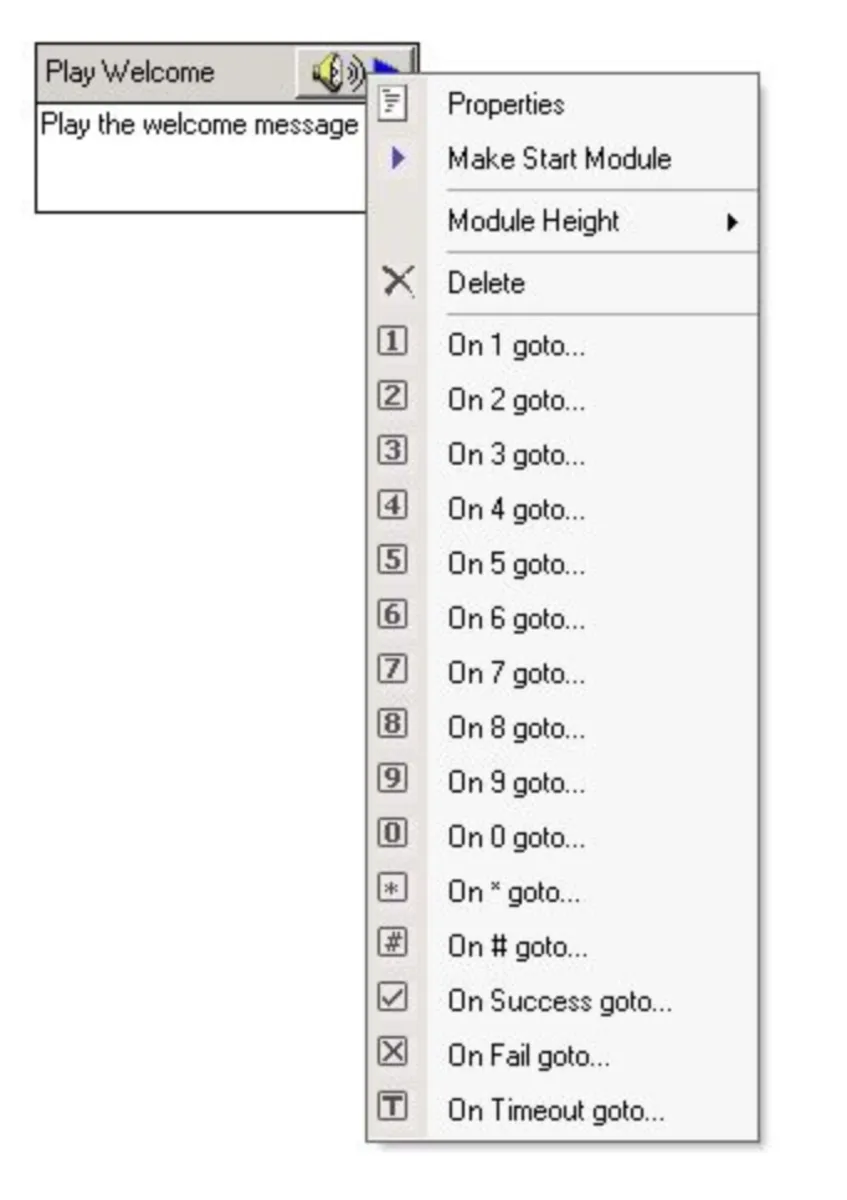Click the star key icon
Image resolution: width=847 pixels, height=1200 pixels.
[393, 888]
